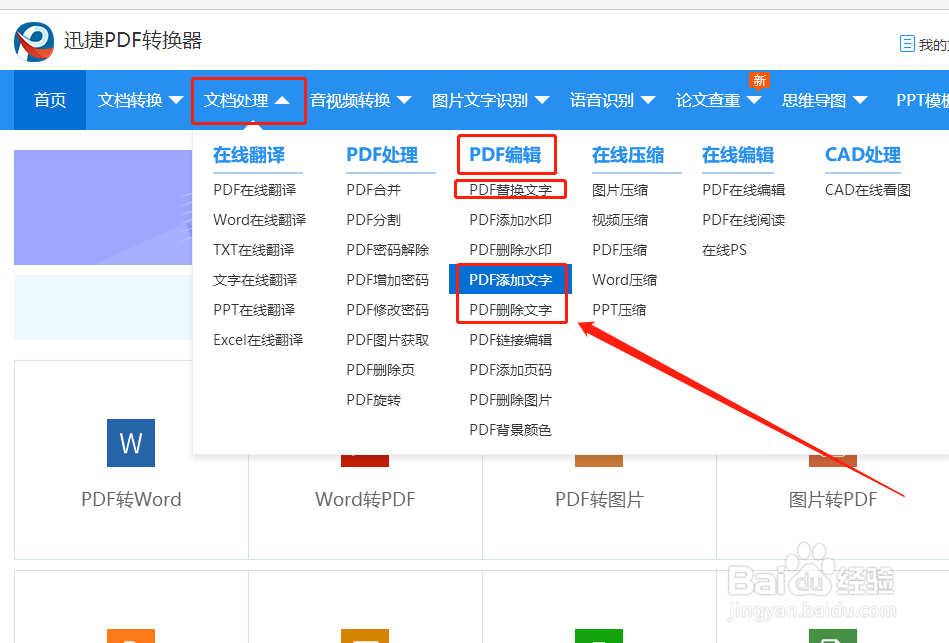Select PDF在线阅读
Viewport: 949px width, 643px height.
(743, 220)
